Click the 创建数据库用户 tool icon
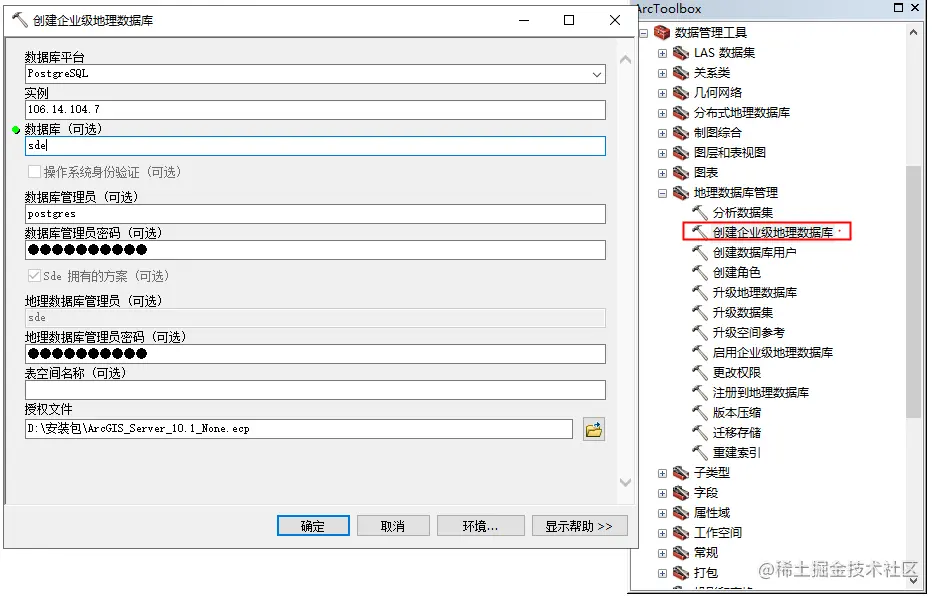This screenshot has width=937, height=598. (700, 253)
